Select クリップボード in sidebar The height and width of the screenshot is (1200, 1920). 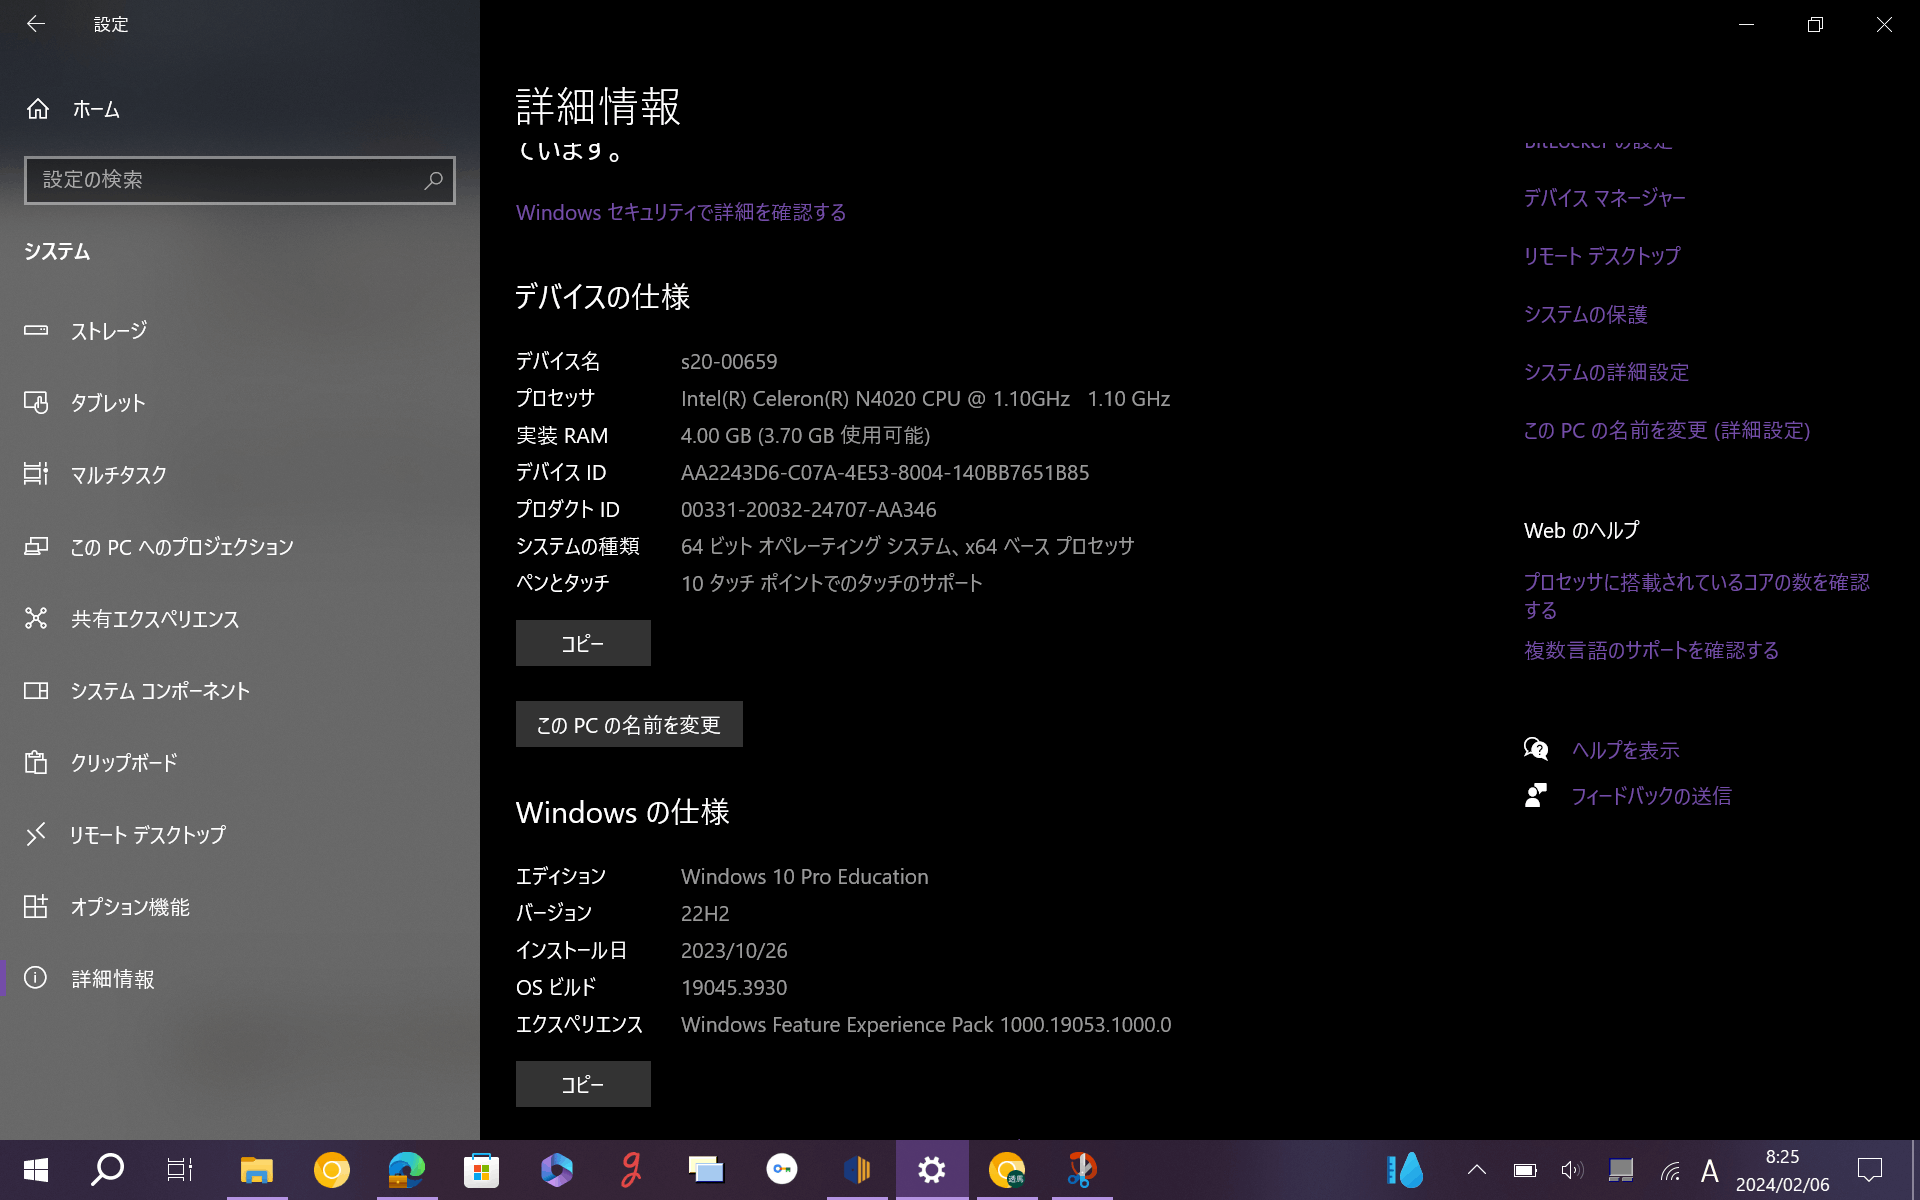123,763
